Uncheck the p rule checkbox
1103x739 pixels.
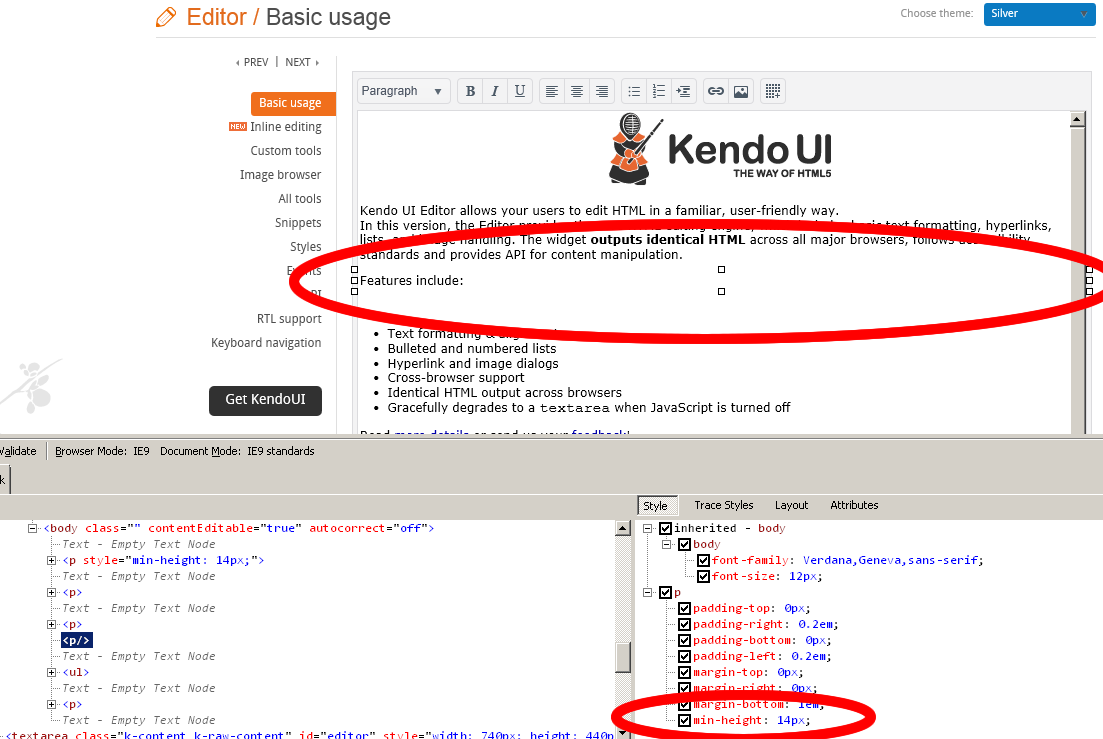(x=665, y=592)
